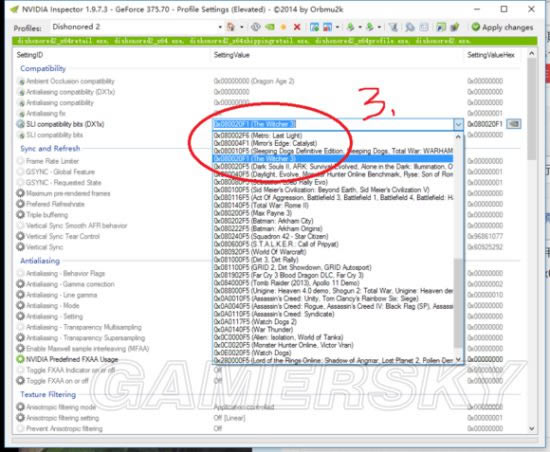Select Tomb Raider (2013) entry
This screenshot has height=452, width=550.
pos(287,283)
